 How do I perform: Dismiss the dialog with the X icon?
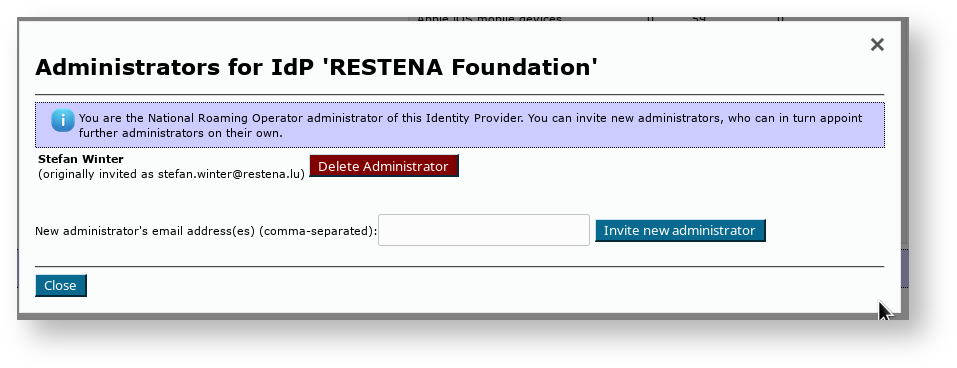coord(877,45)
